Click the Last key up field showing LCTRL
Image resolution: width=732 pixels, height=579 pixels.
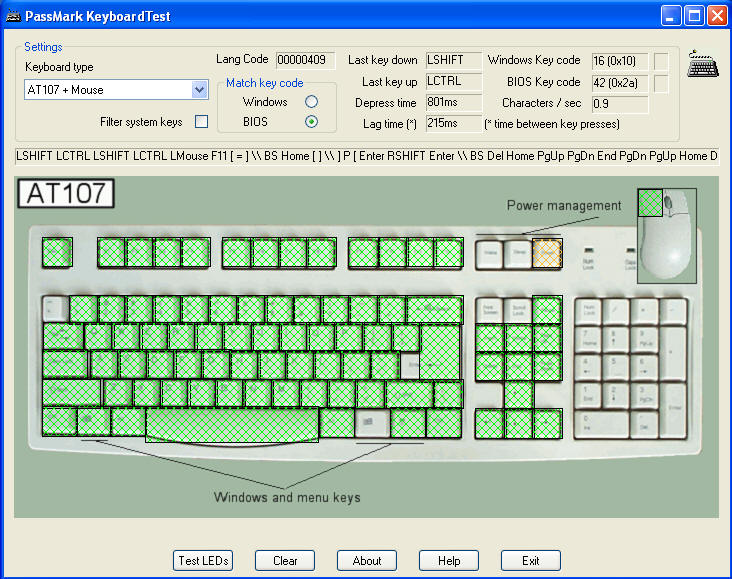453,81
